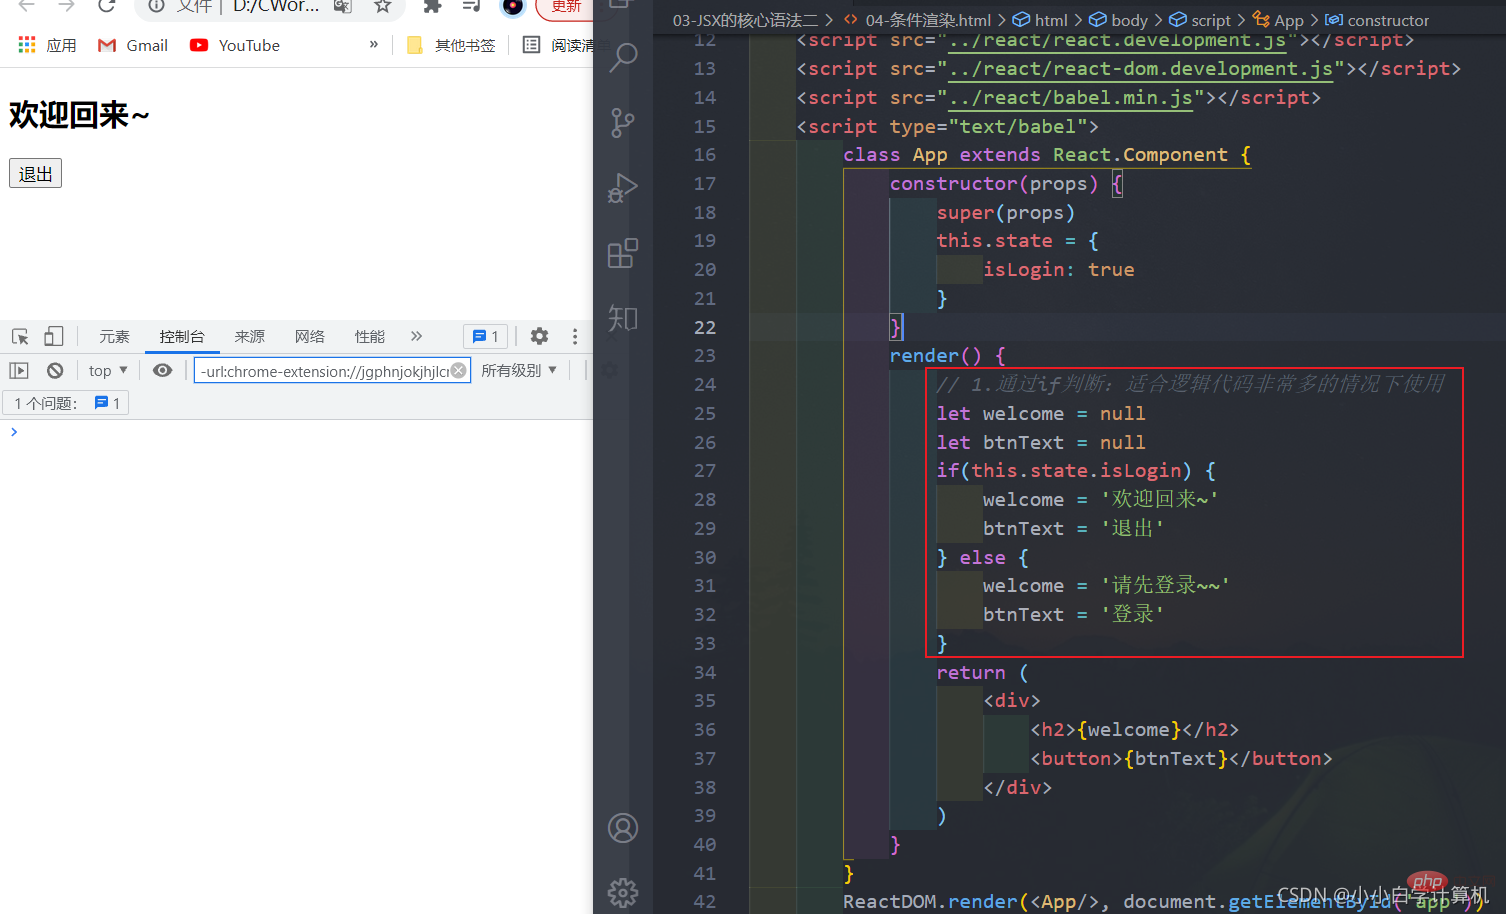Click the render() method text
The width and height of the screenshot is (1506, 914).
pos(936,355)
